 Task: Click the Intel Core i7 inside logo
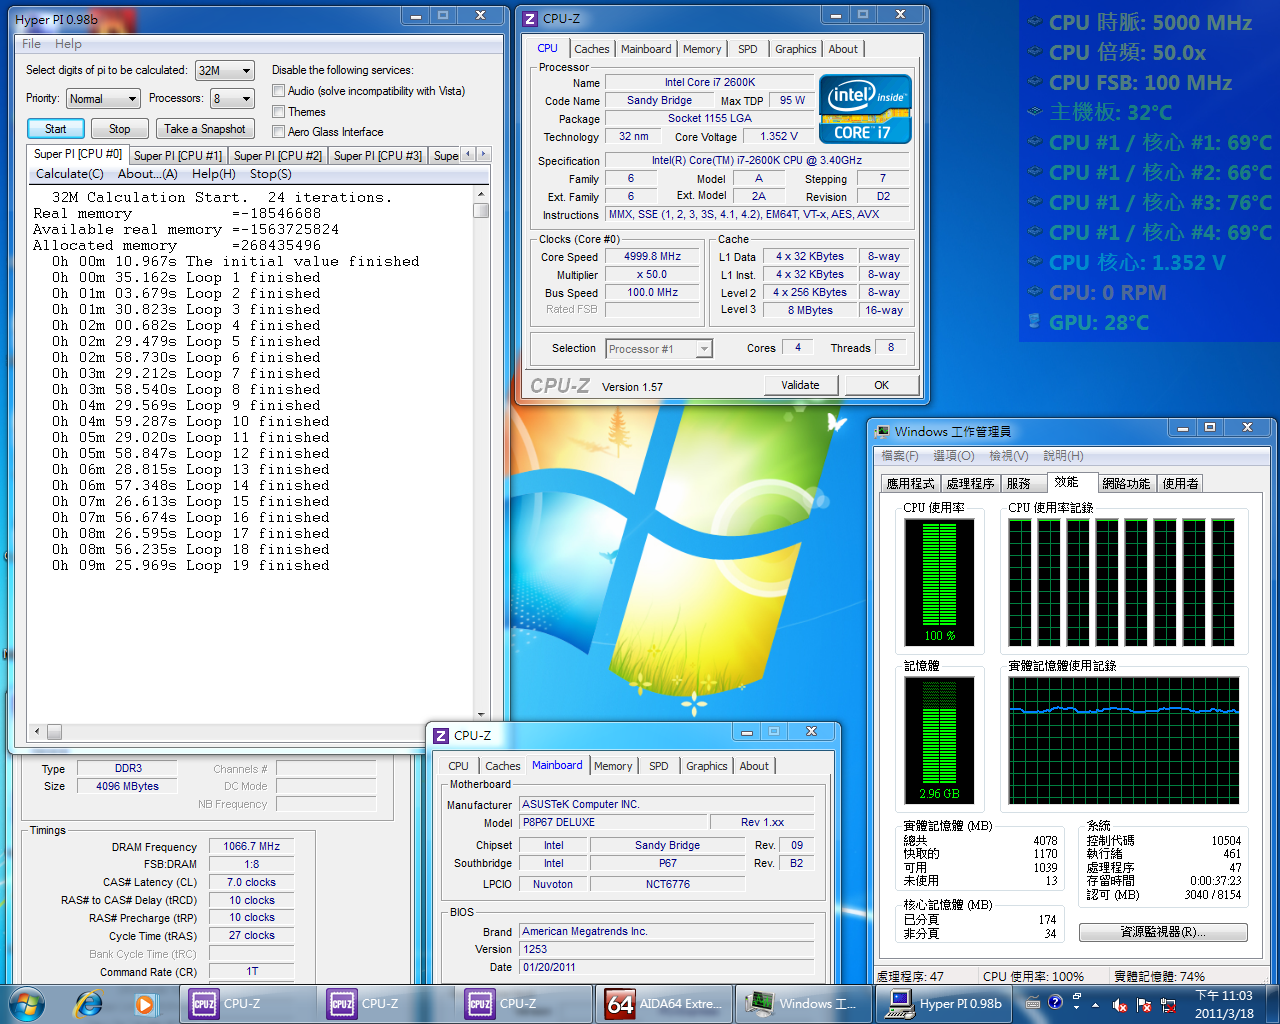tap(865, 109)
